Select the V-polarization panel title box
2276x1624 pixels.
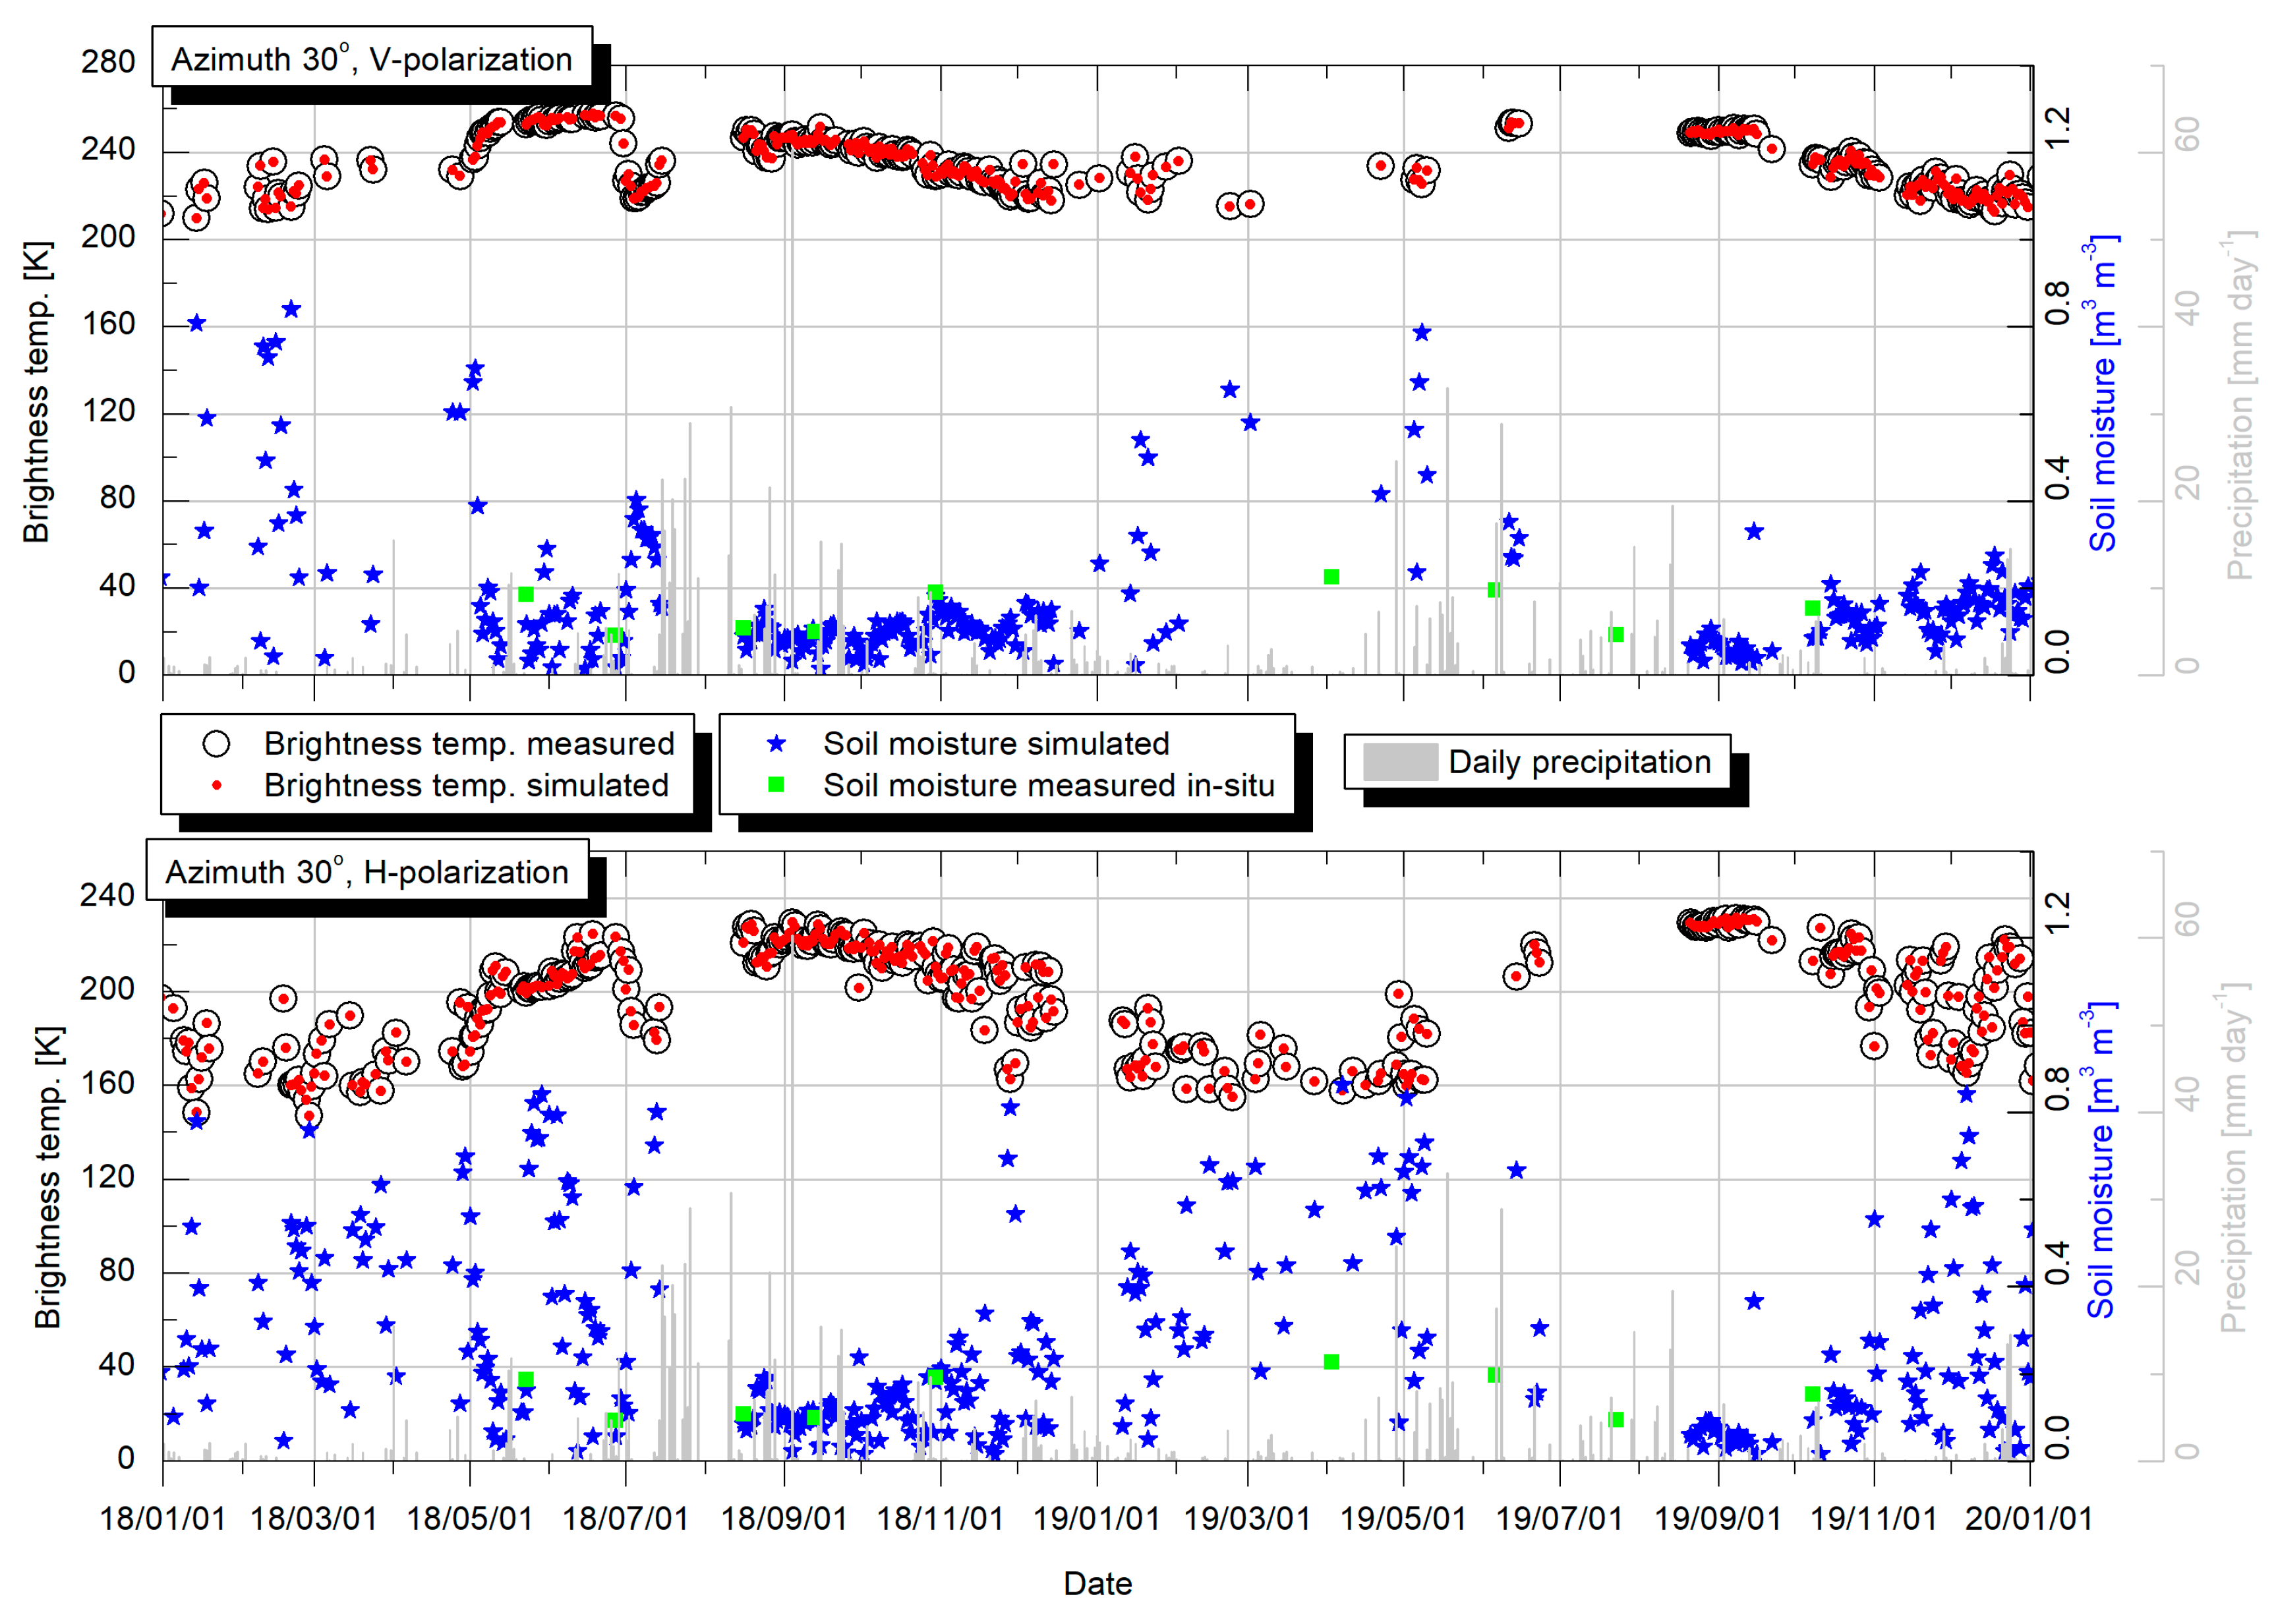pyautogui.click(x=371, y=58)
